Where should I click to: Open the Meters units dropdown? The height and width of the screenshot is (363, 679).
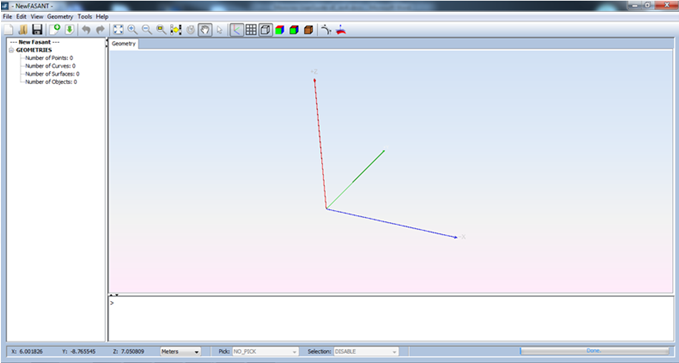point(180,351)
